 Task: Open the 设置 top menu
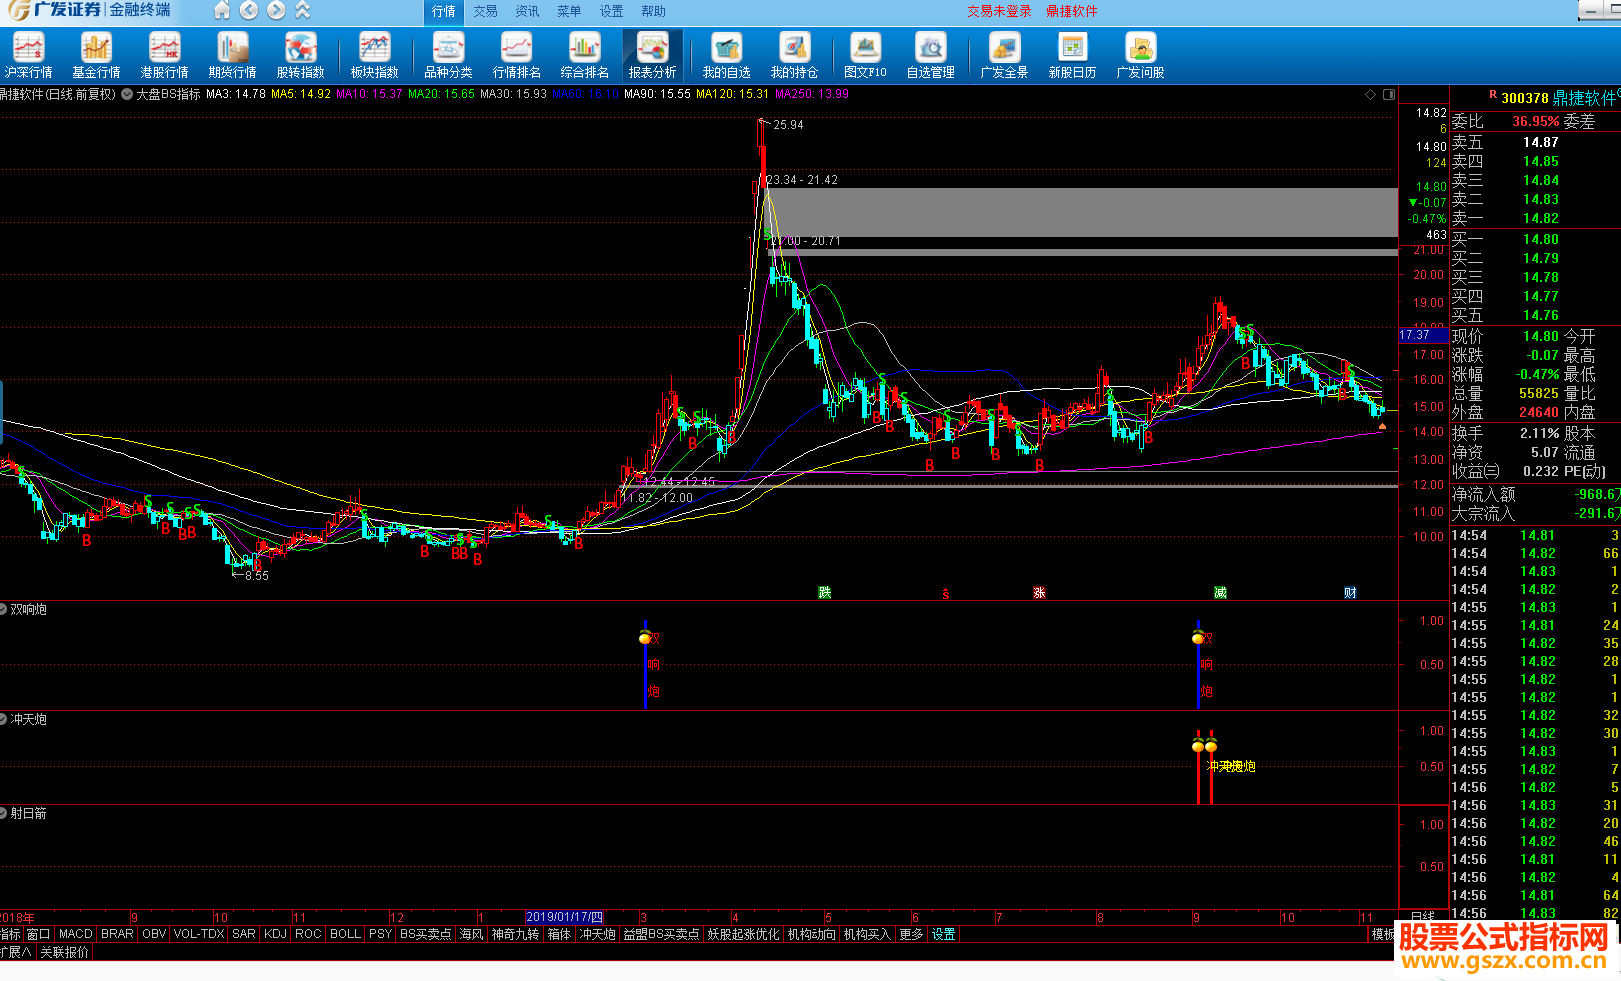pyautogui.click(x=612, y=11)
